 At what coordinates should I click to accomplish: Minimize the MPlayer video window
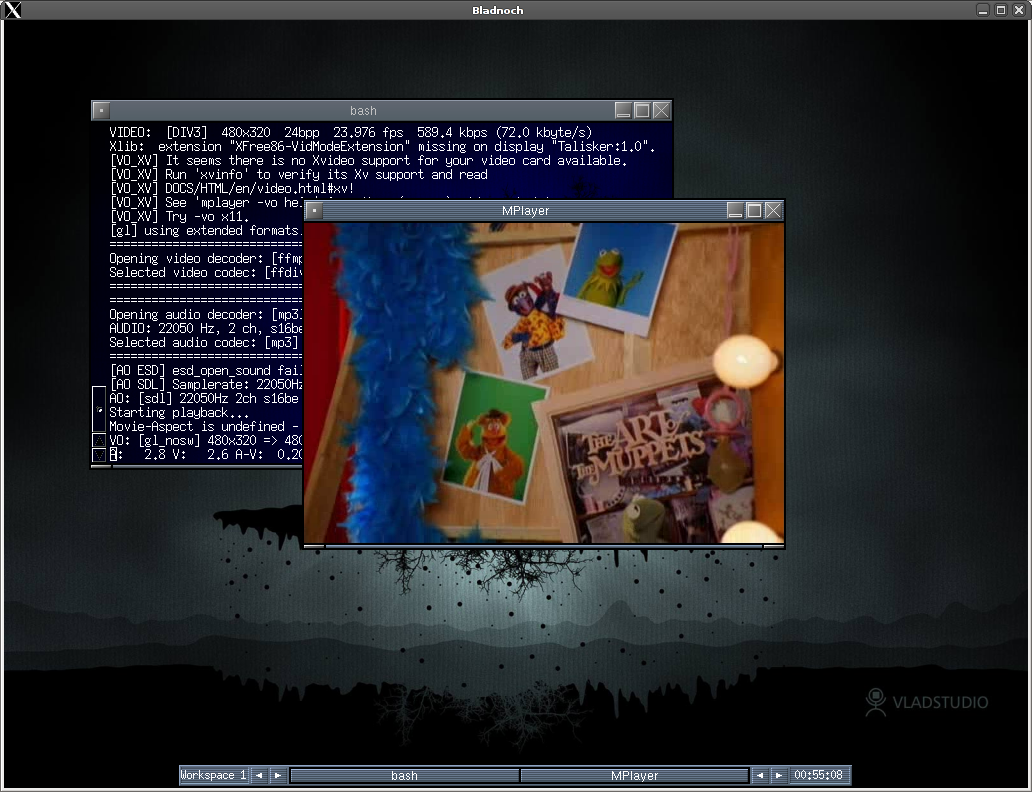tap(735, 210)
